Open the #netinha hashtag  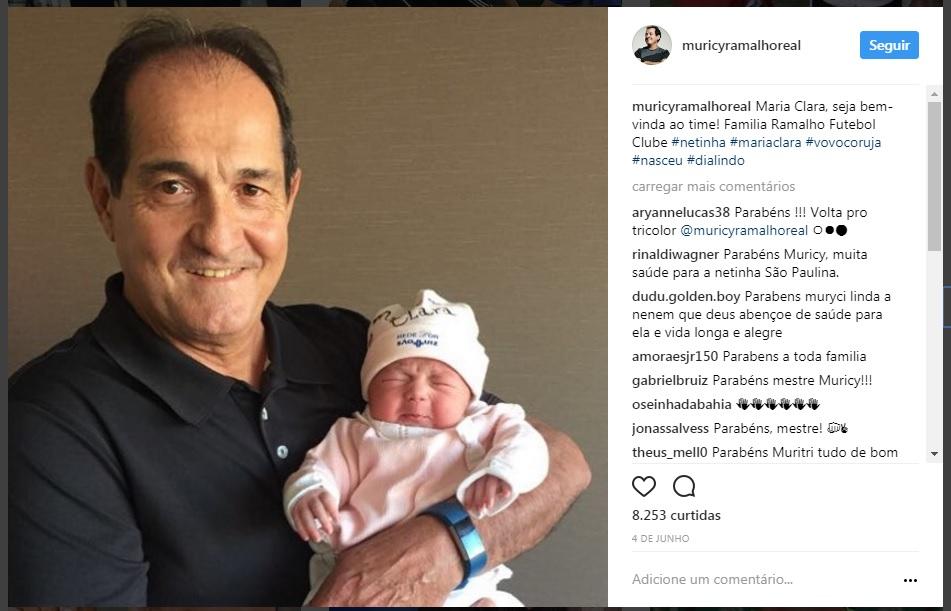(699, 142)
